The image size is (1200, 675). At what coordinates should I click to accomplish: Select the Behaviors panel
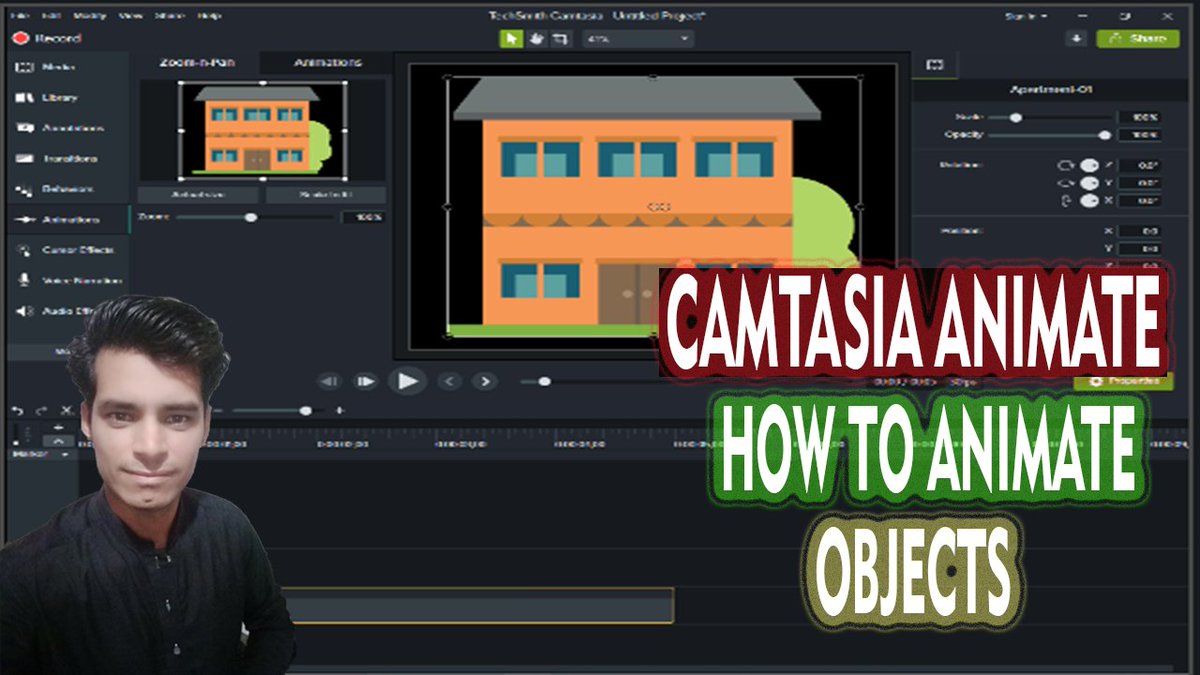coord(48,189)
